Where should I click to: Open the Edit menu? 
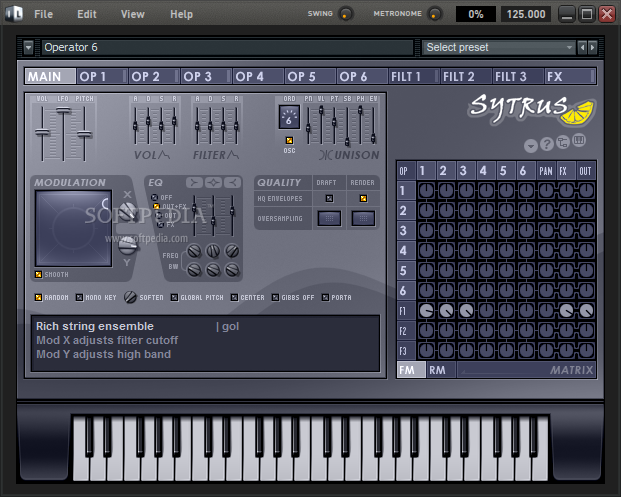tap(87, 14)
